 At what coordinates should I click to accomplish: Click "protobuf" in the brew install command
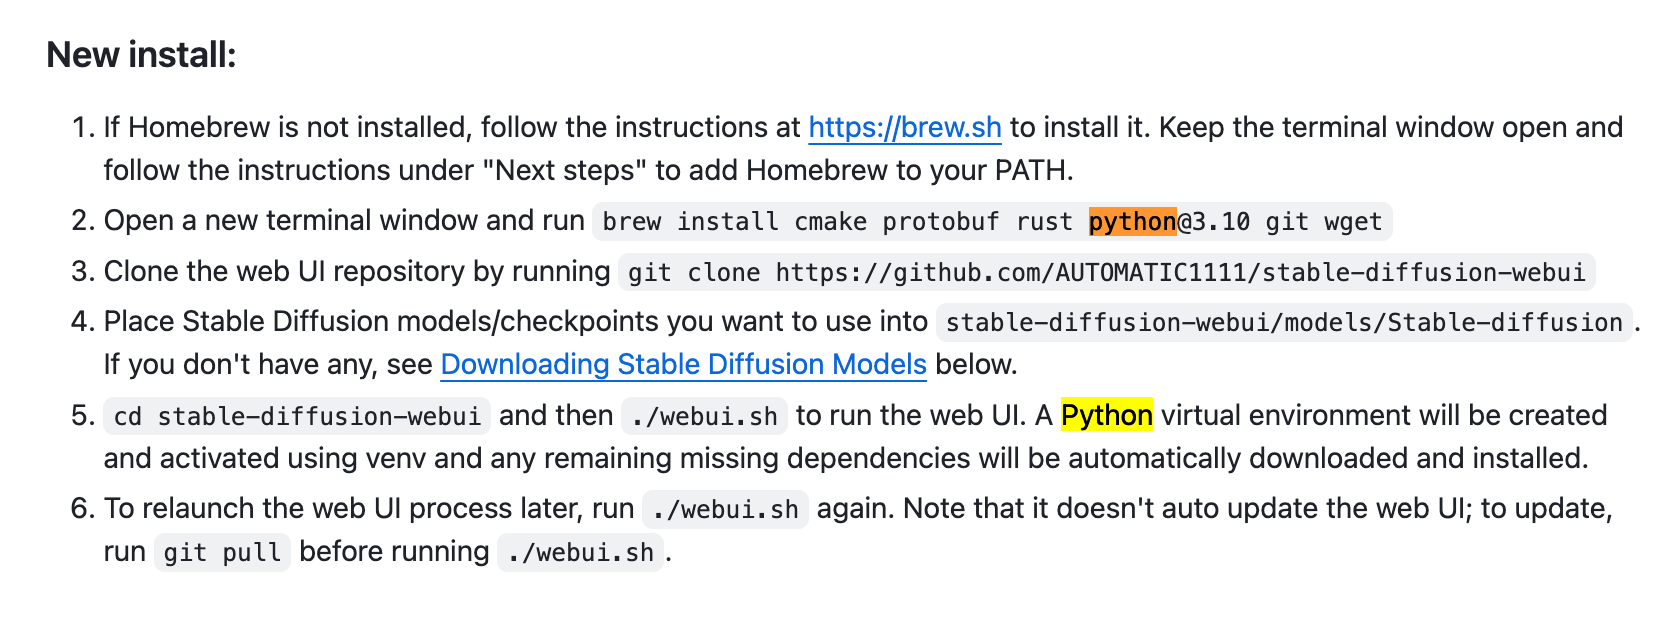[x=940, y=222]
